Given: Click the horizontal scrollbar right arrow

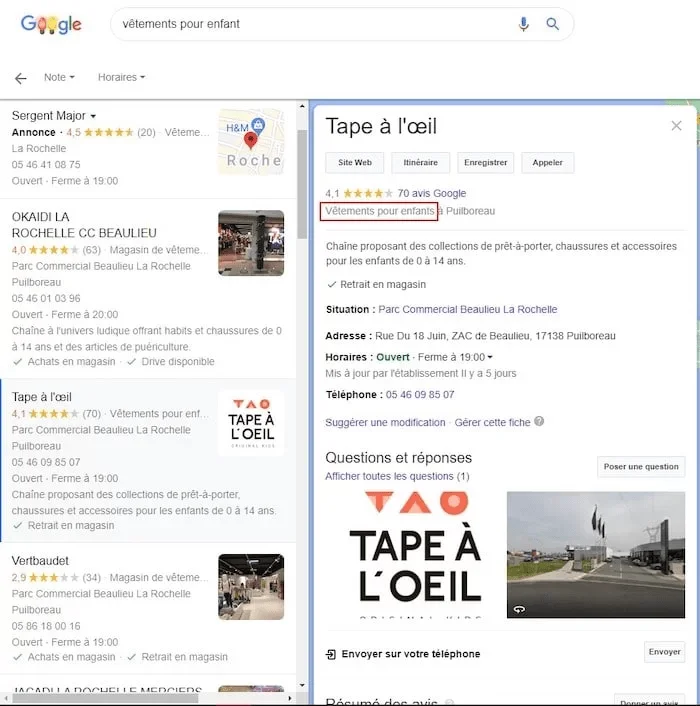Looking at the screenshot, I should [x=289, y=698].
